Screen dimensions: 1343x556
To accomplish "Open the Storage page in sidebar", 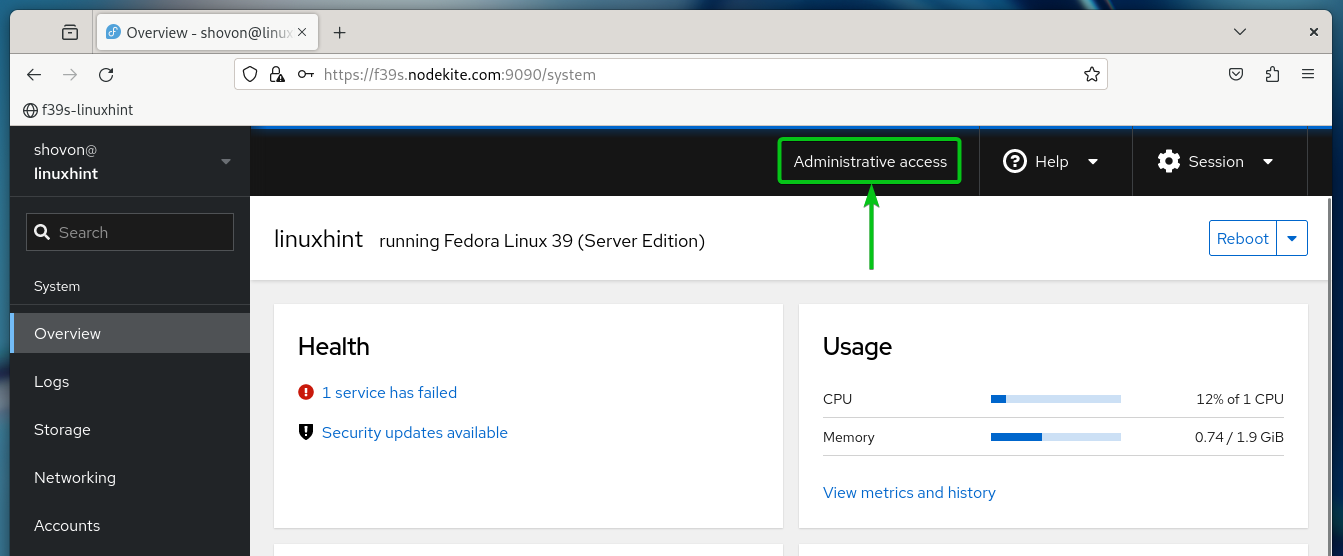I will point(130,429).
